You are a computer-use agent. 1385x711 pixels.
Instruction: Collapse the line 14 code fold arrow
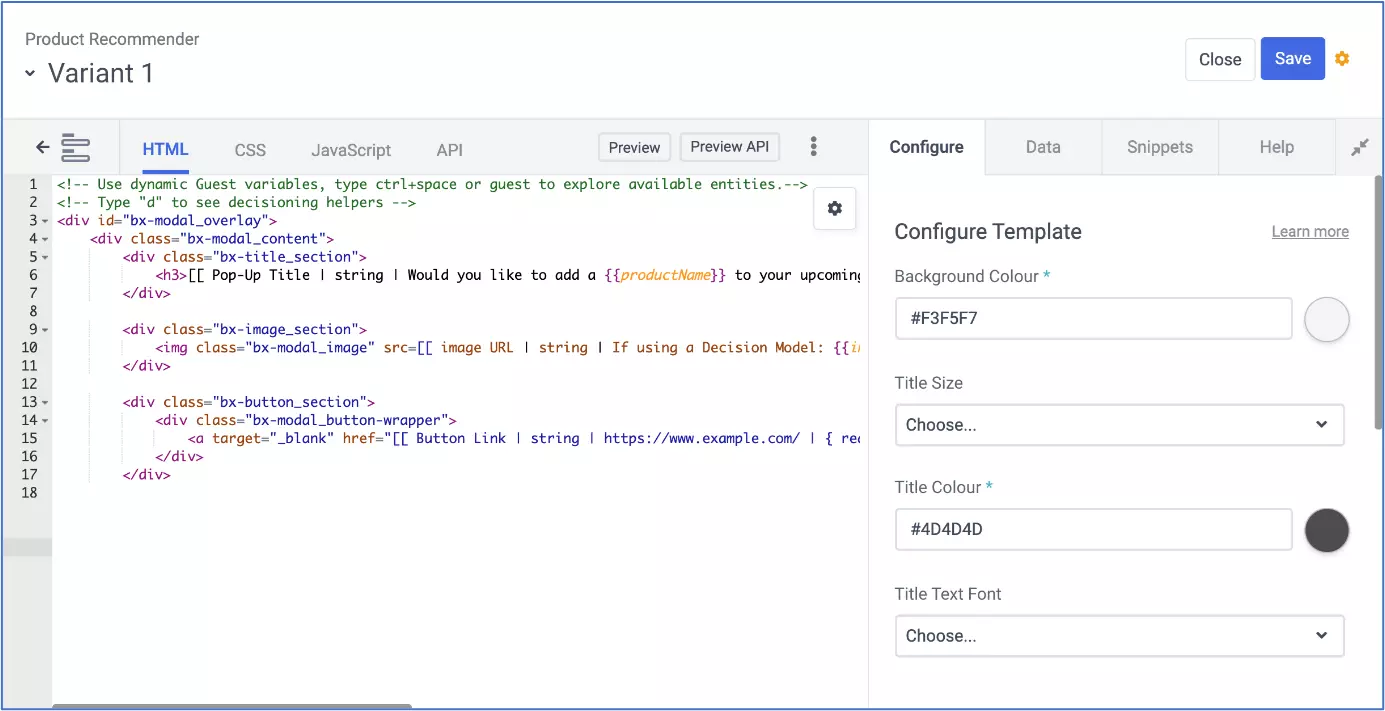[46, 421]
